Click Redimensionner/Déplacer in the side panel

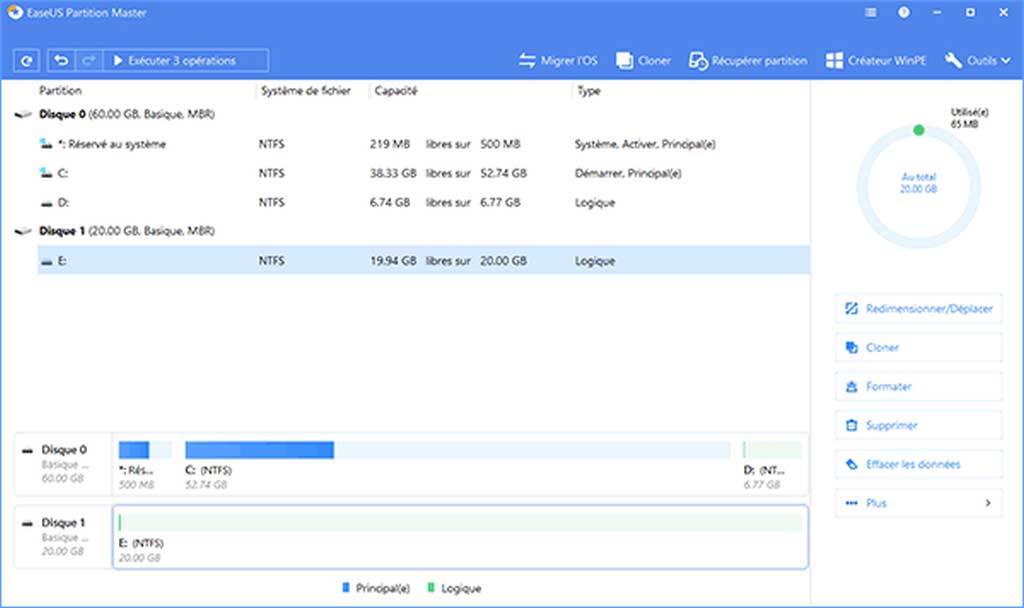point(918,308)
